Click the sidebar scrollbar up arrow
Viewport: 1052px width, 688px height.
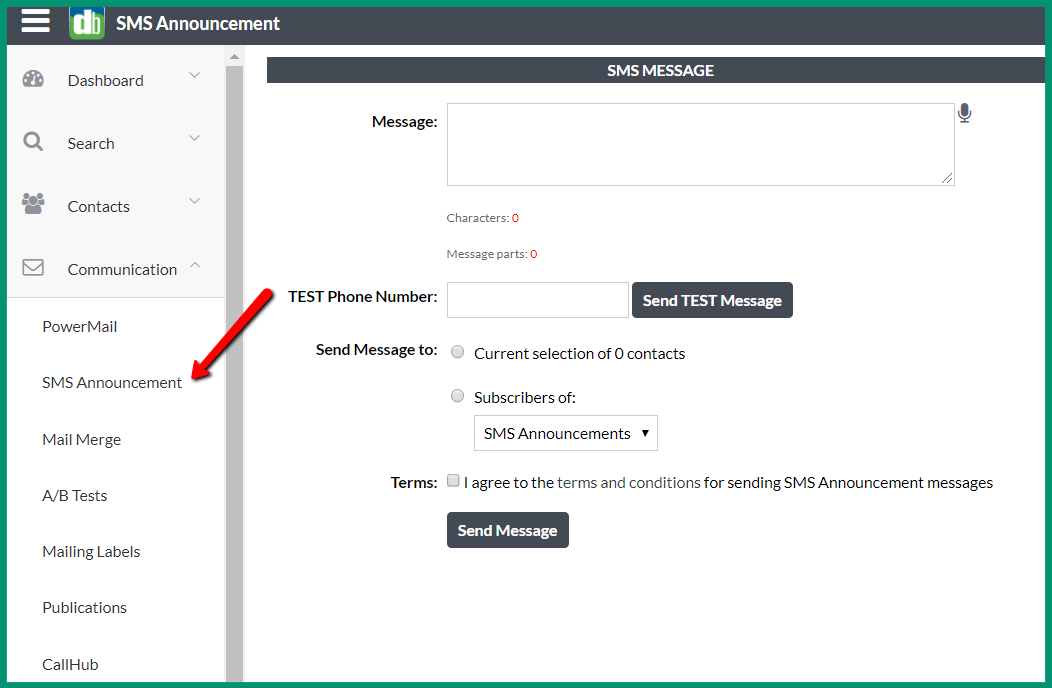[234, 57]
